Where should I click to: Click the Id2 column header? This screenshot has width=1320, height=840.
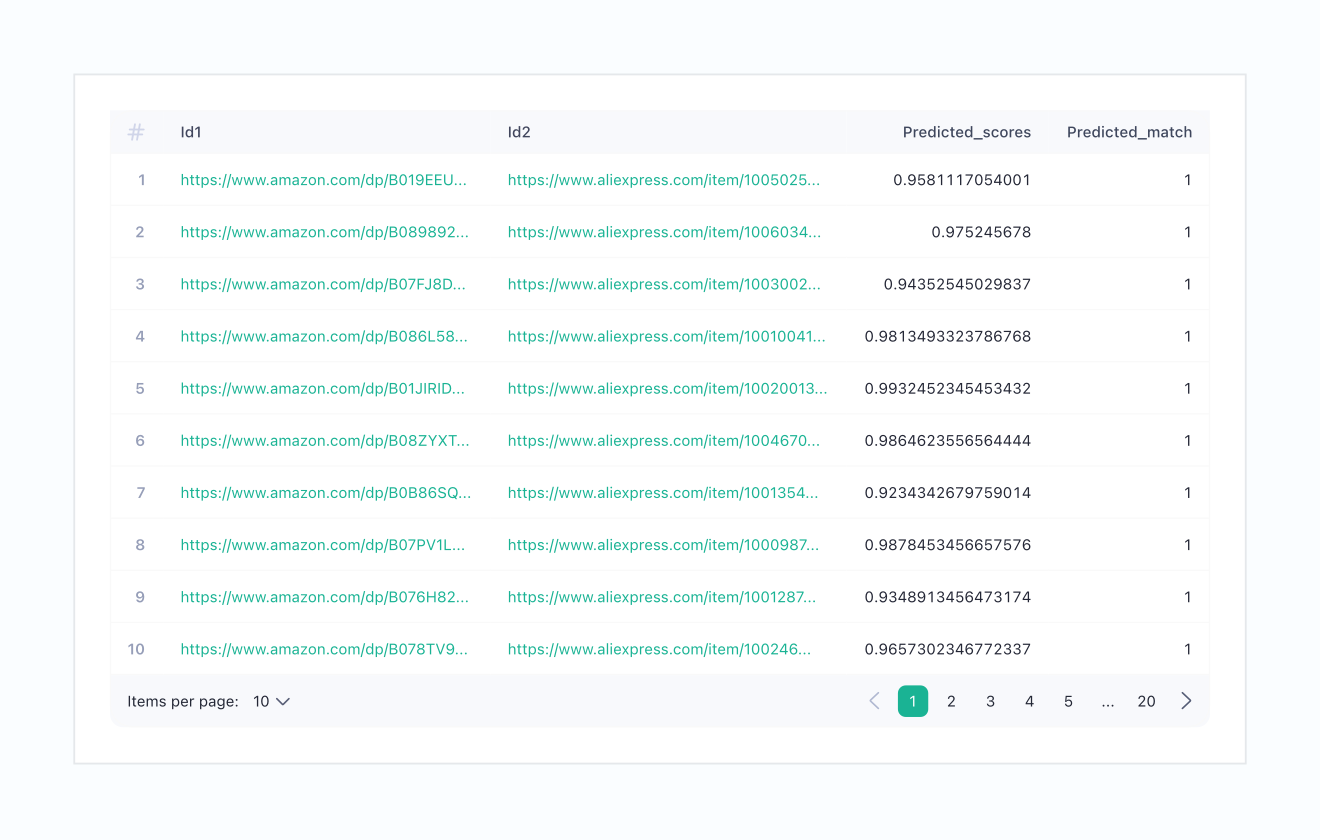pyautogui.click(x=519, y=132)
